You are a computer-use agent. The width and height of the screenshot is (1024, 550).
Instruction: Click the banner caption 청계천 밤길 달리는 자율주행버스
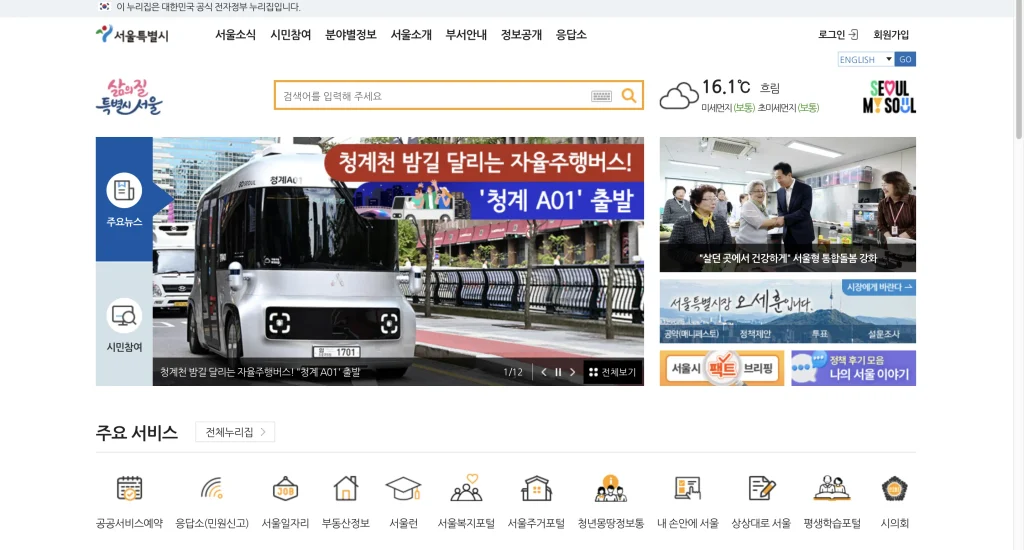point(260,372)
